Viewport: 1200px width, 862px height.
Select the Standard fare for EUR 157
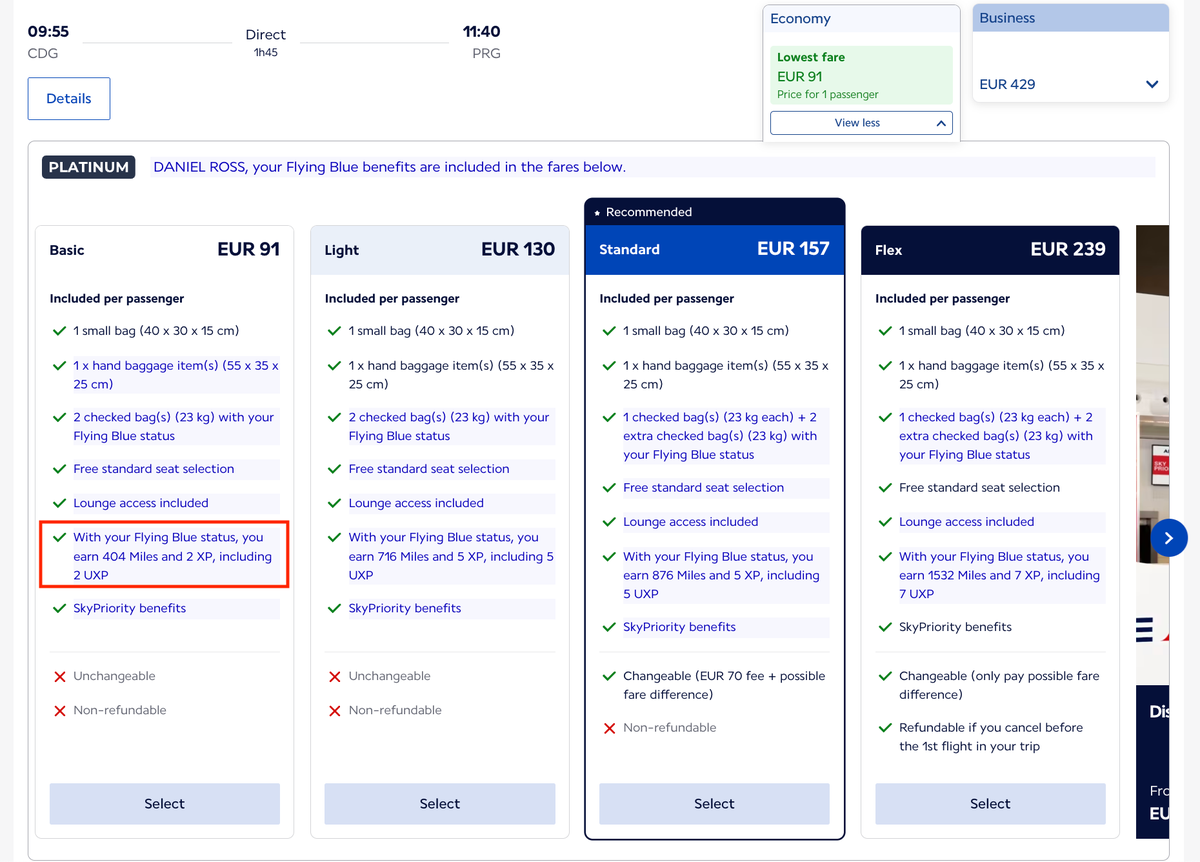714,803
